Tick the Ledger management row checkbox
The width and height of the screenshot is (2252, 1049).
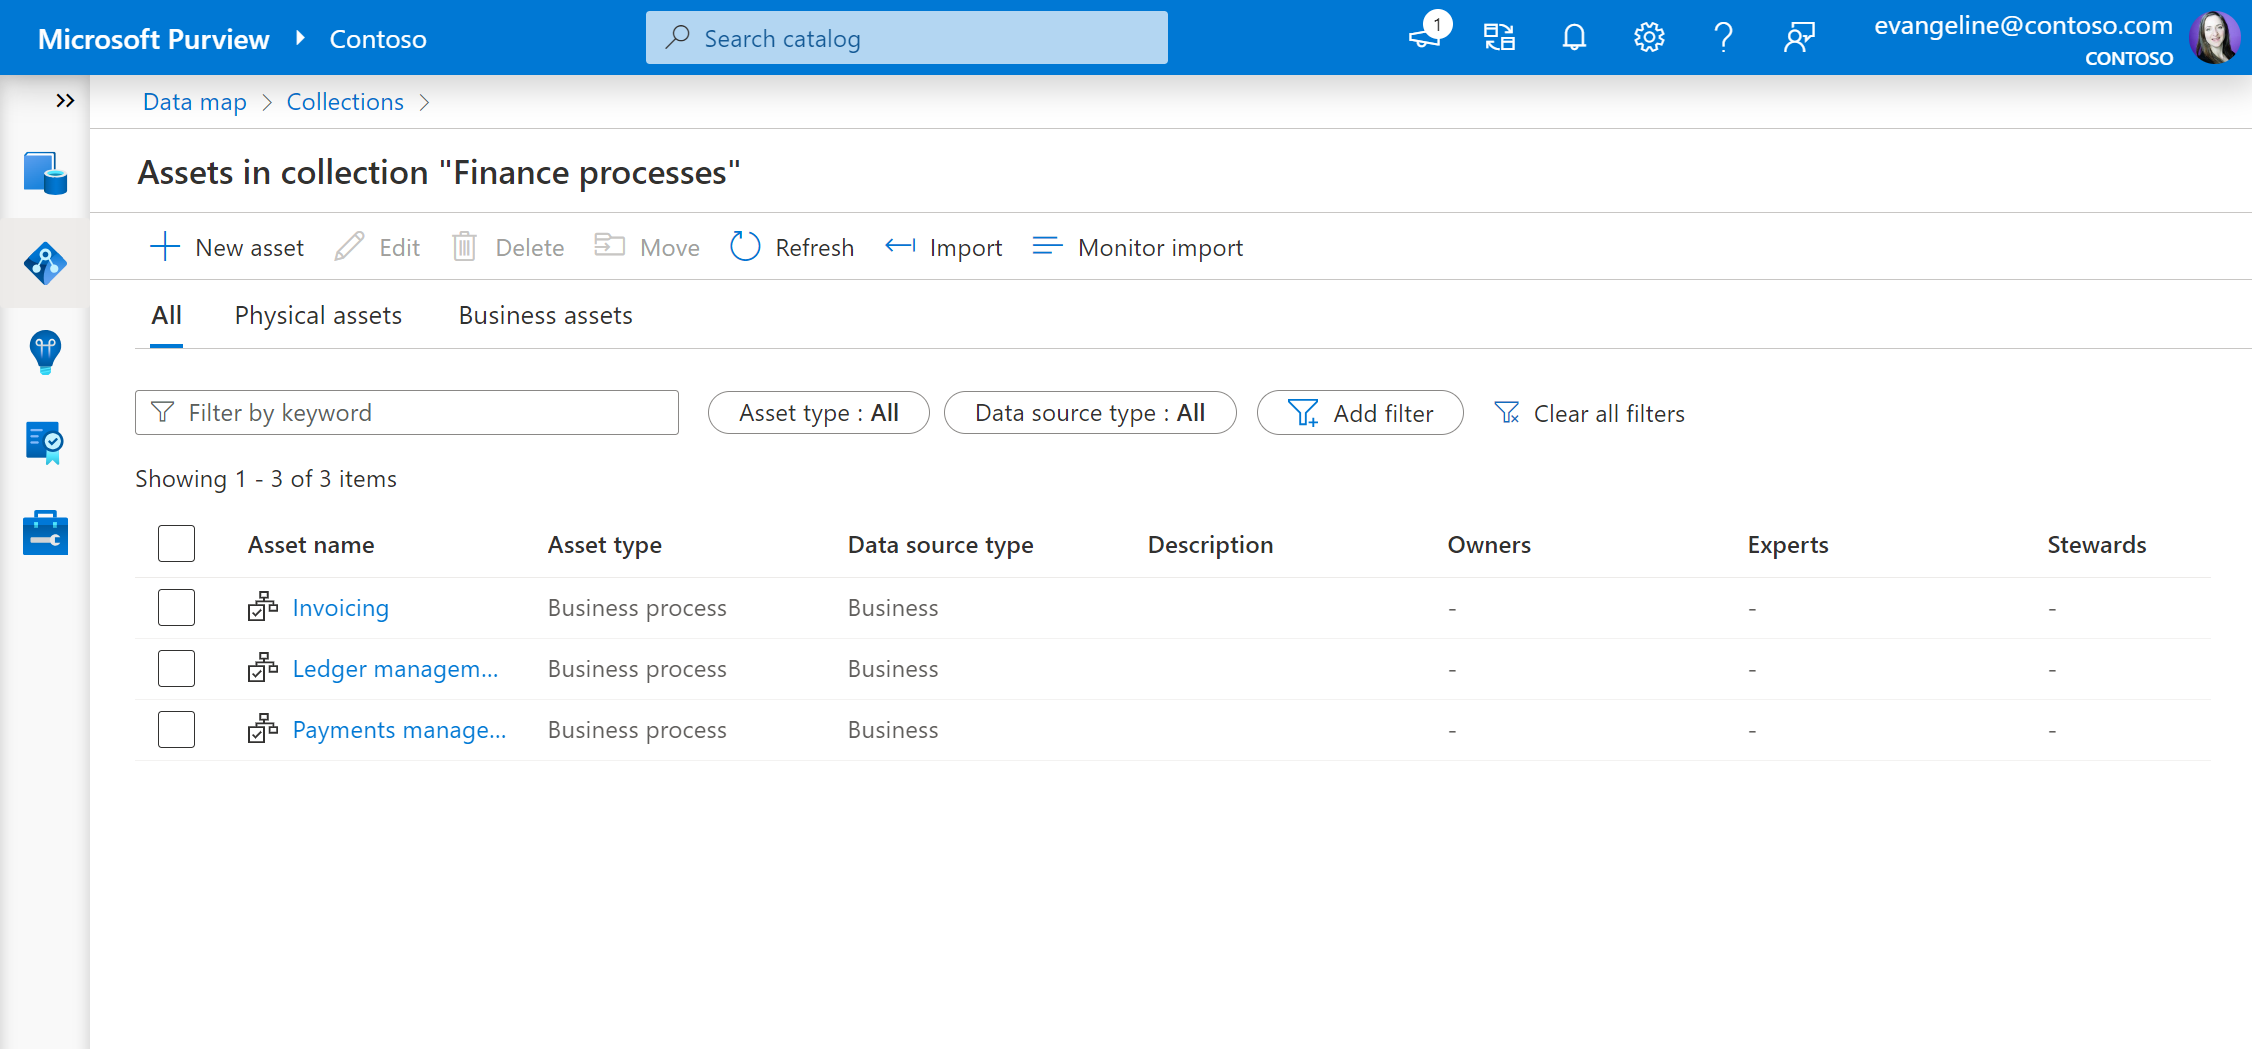pyautogui.click(x=176, y=669)
